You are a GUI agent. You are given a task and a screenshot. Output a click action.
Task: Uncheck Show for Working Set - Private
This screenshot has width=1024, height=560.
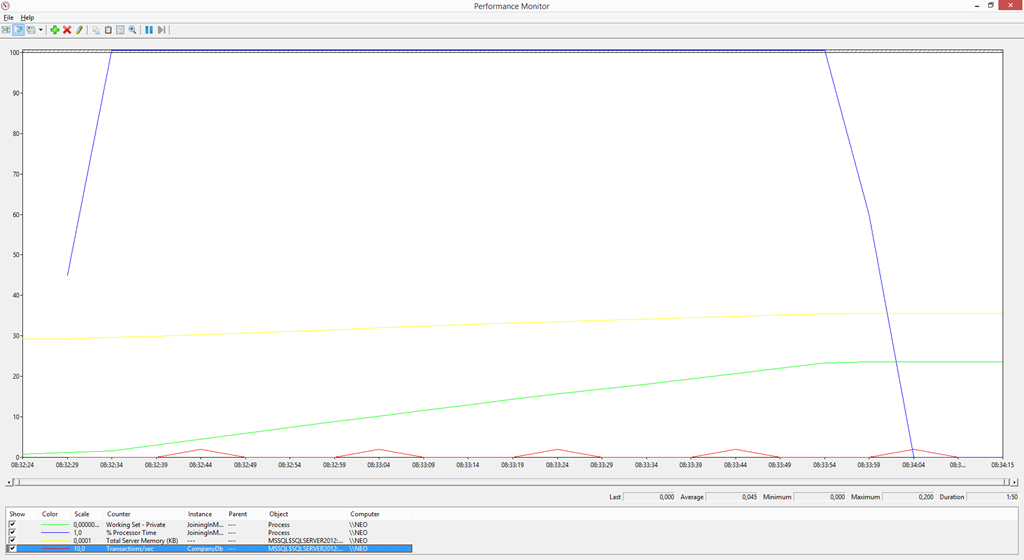[x=12, y=524]
